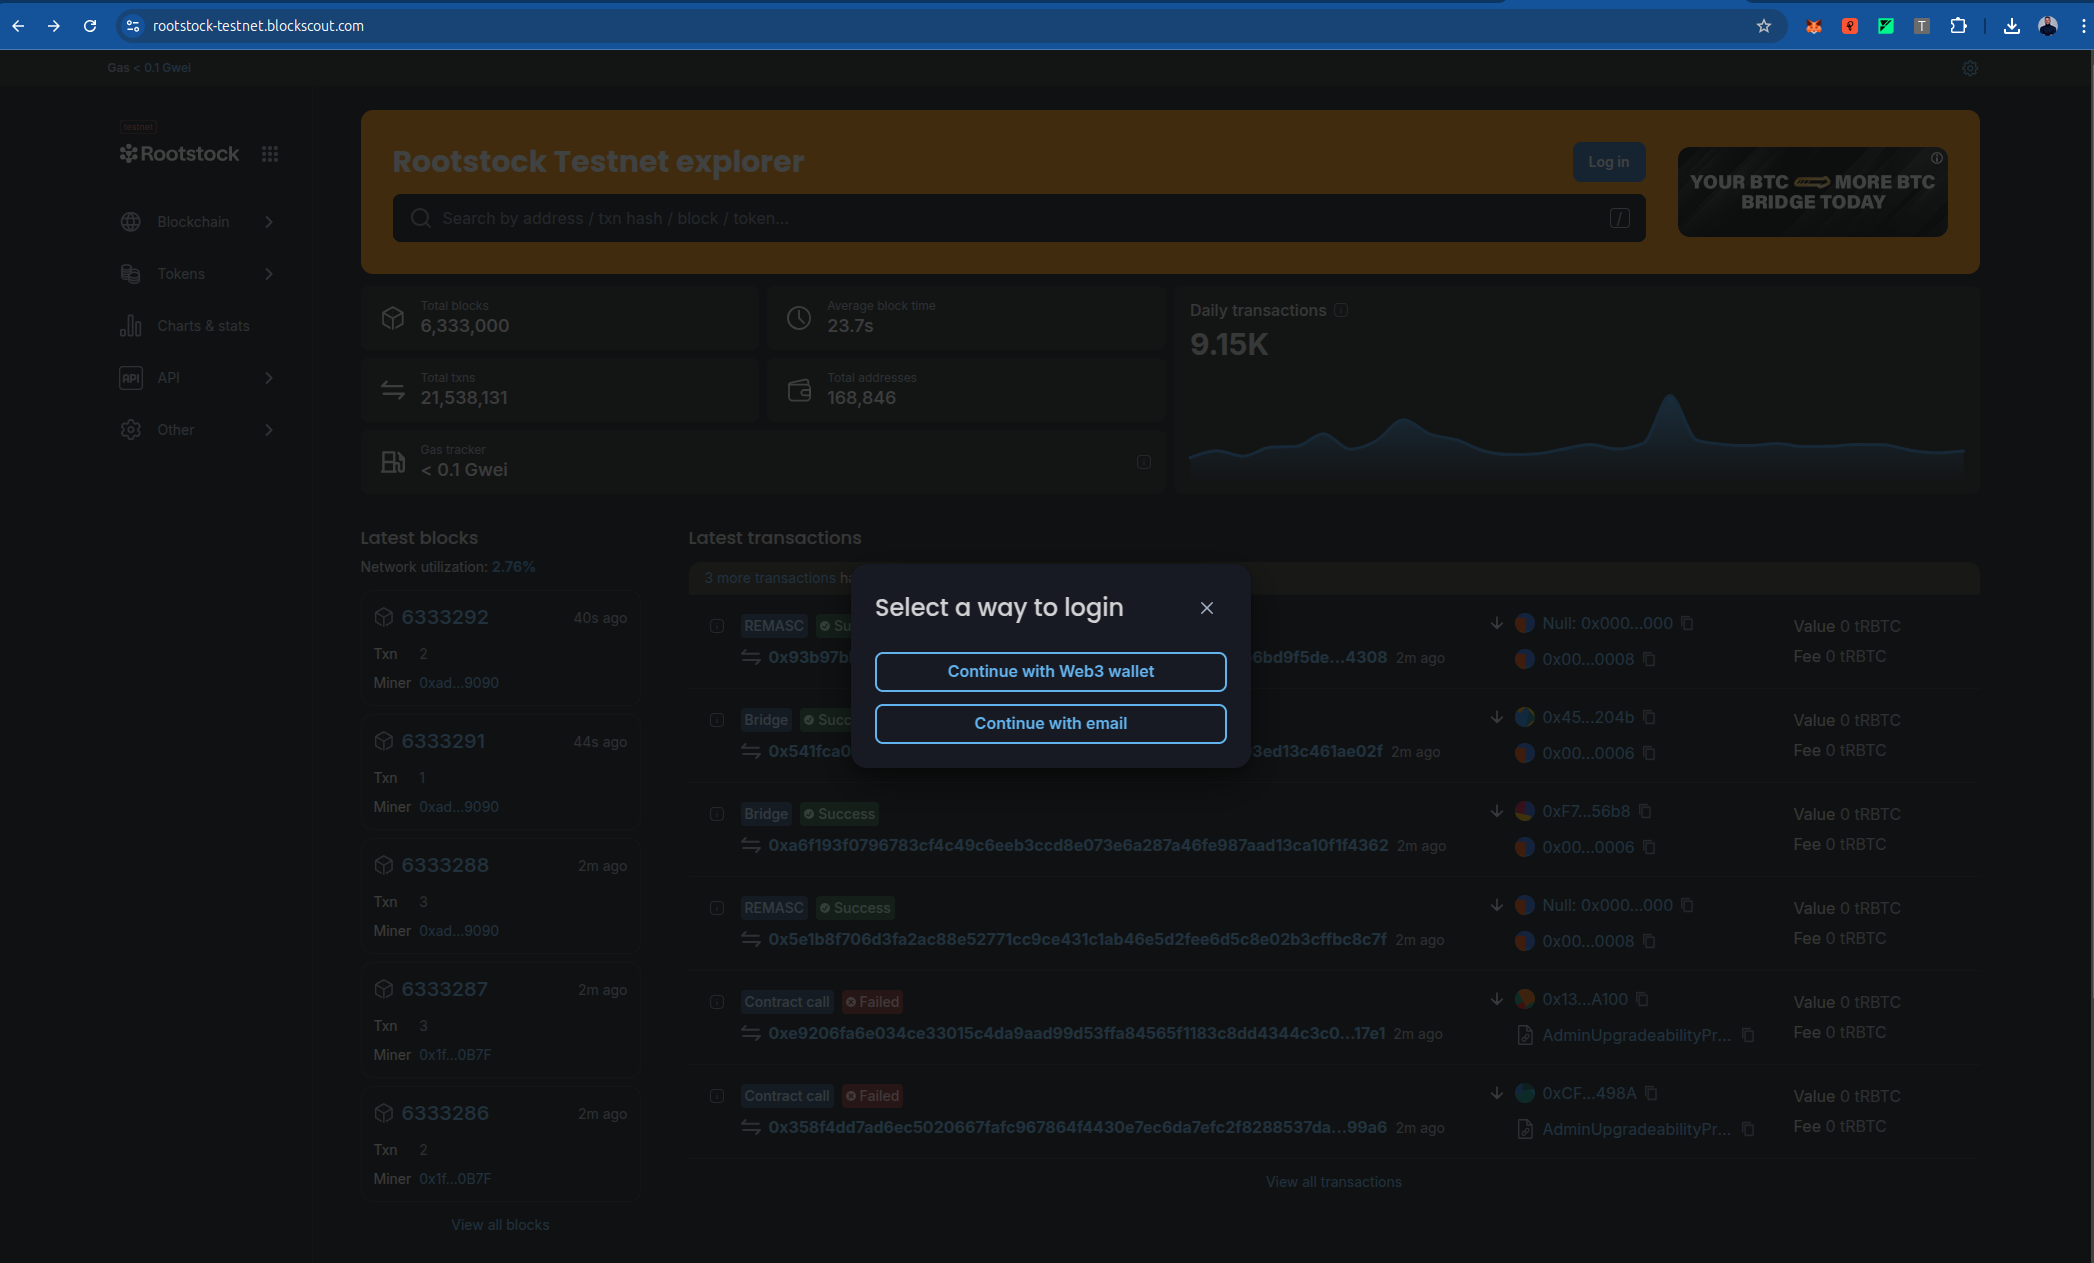Open the apps grid next to Rootstock logo
The width and height of the screenshot is (2094, 1263).
pyautogui.click(x=270, y=154)
